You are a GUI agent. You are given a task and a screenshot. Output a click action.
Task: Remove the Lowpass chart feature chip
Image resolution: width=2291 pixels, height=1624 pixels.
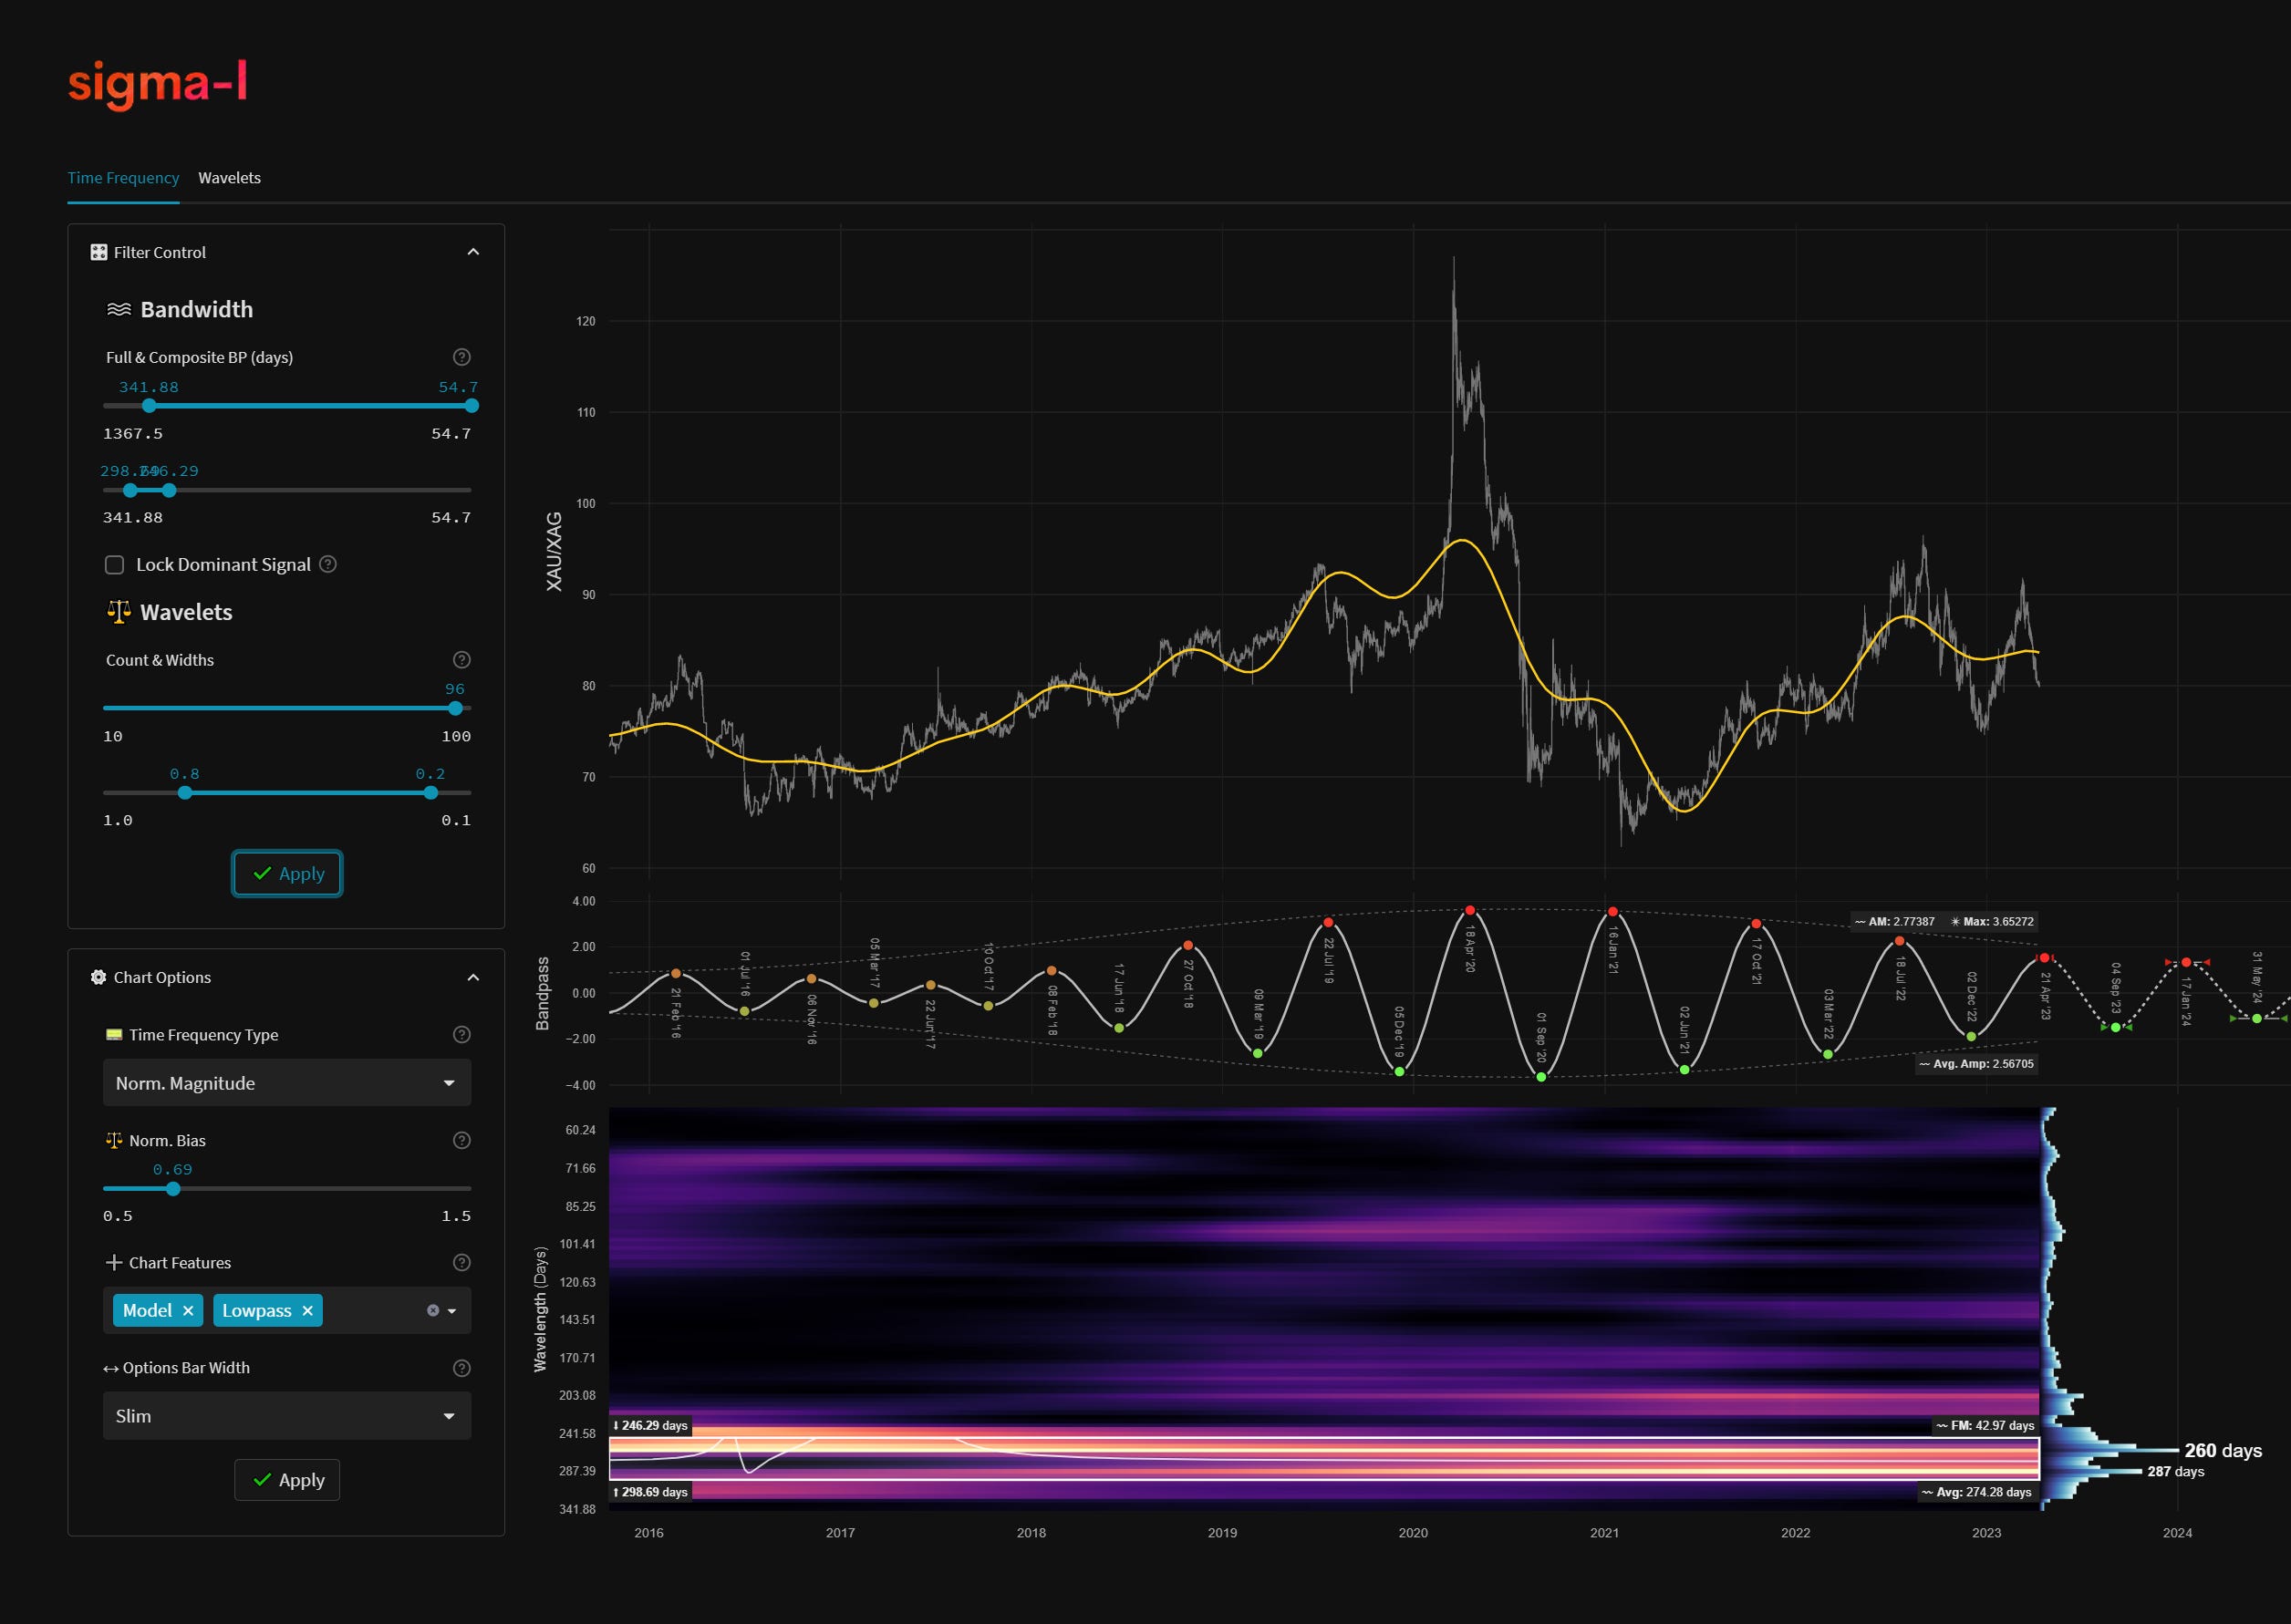click(307, 1310)
